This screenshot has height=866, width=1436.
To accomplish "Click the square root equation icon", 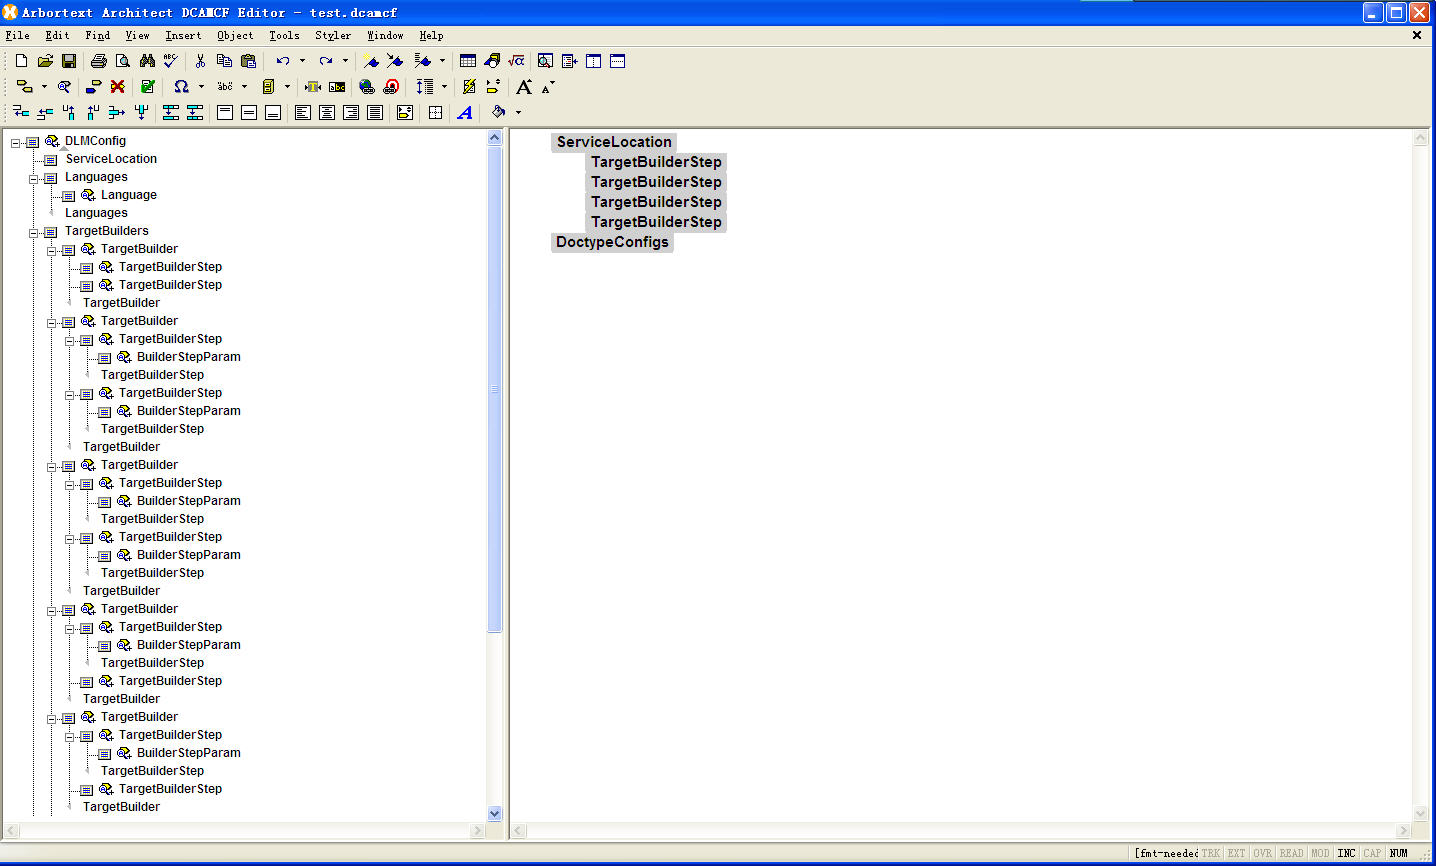I will coord(516,61).
